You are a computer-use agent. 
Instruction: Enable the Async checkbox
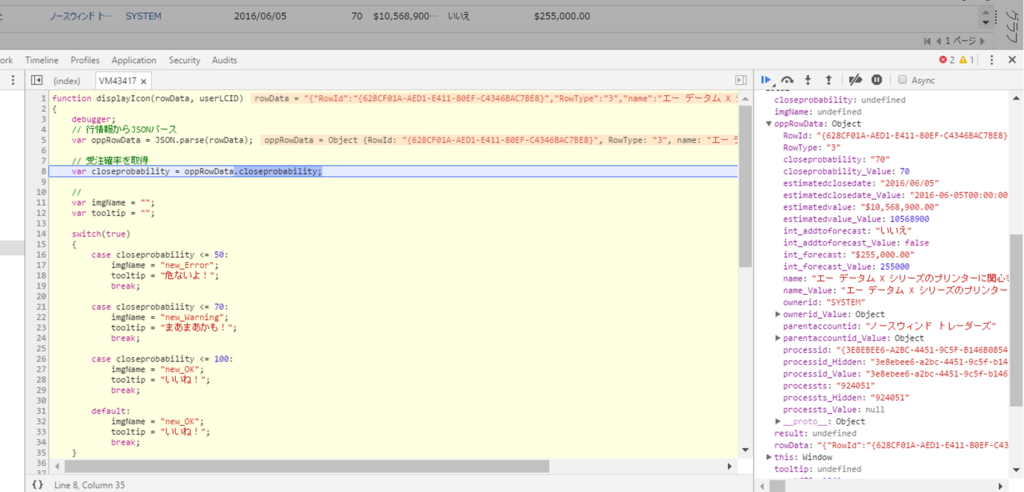pyautogui.click(x=903, y=80)
